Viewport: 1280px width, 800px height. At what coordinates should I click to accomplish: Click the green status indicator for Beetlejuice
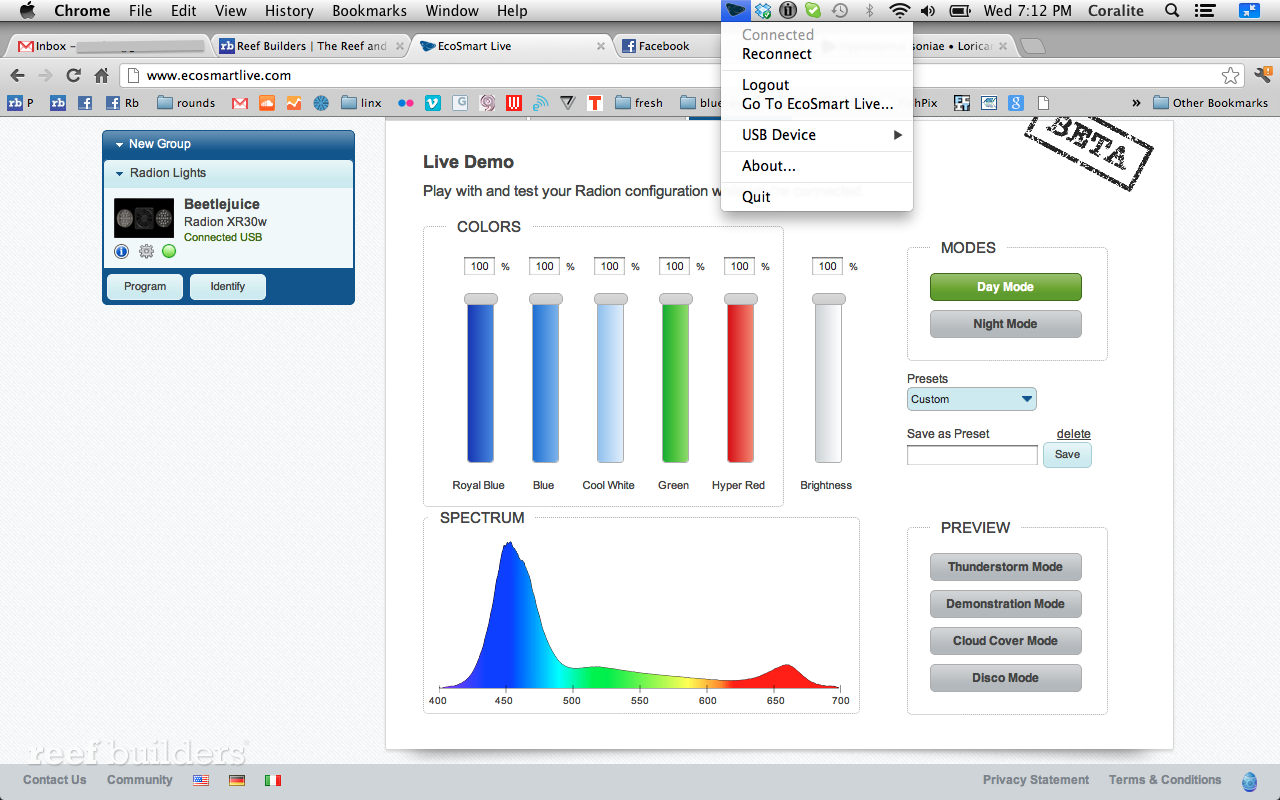[169, 251]
